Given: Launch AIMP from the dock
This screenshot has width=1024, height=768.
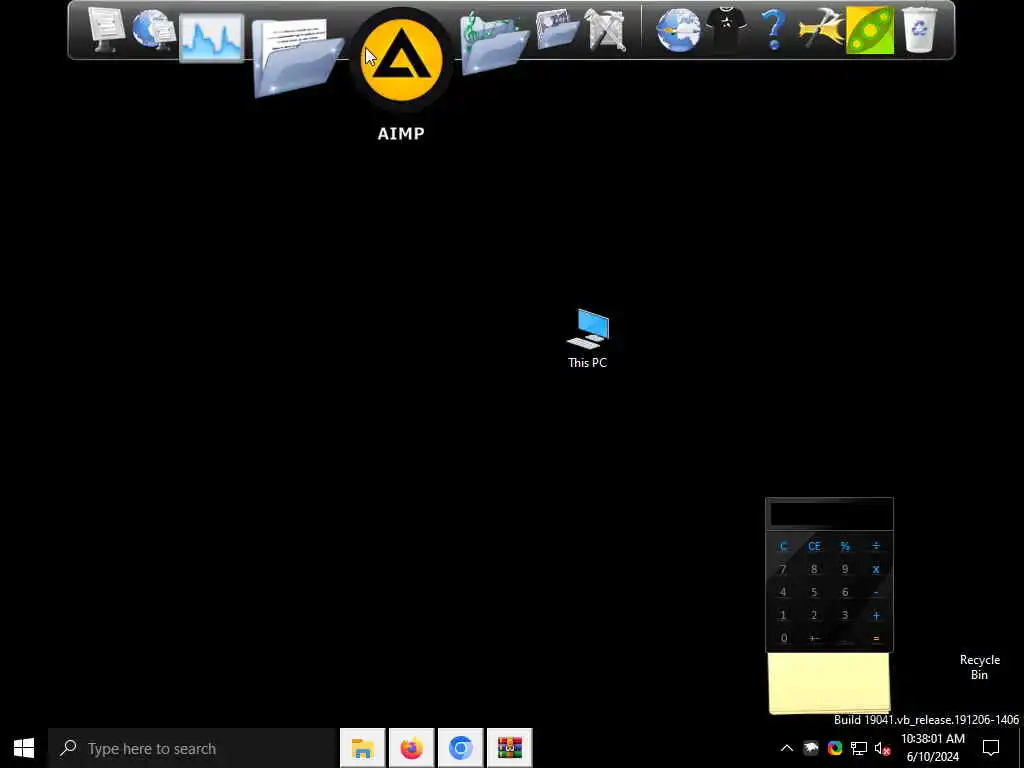Looking at the screenshot, I should pos(401,60).
